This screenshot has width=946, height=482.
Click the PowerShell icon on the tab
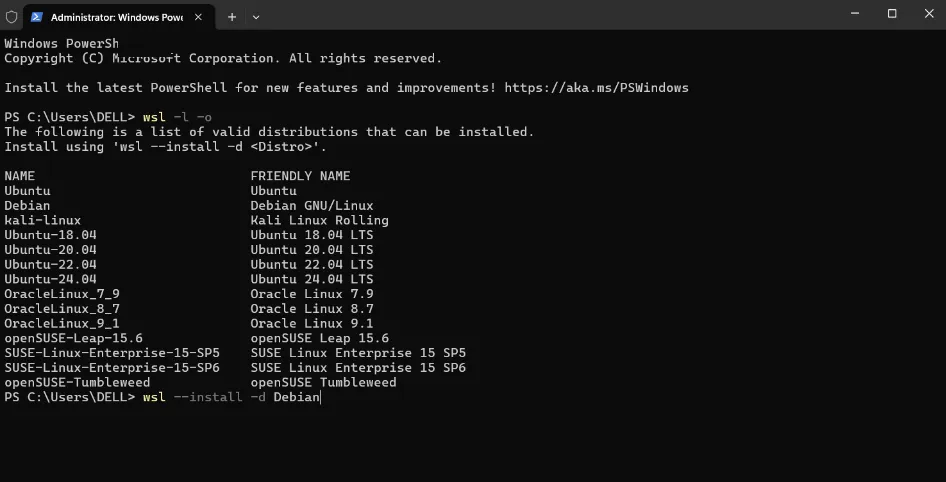37,17
